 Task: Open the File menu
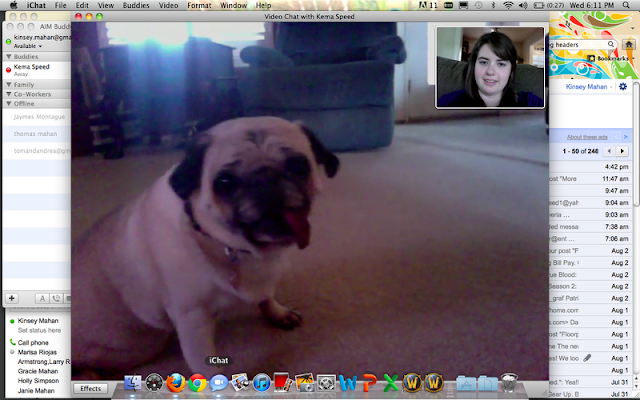pos(60,5)
